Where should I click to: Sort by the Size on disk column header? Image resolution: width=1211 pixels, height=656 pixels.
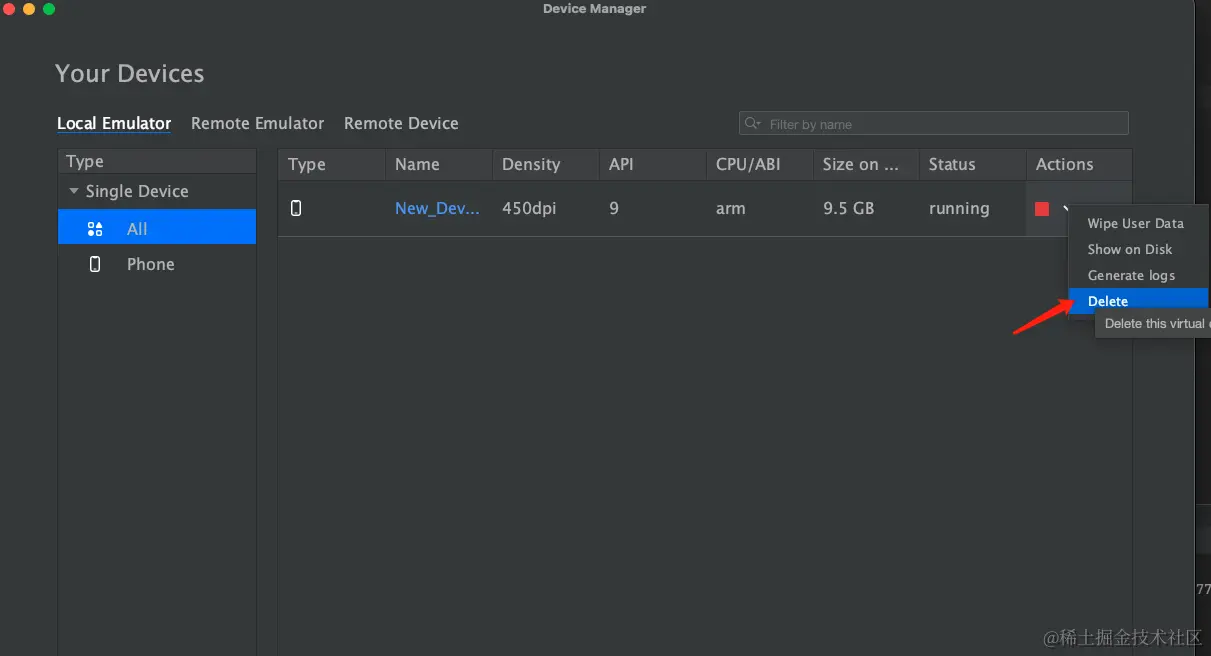866,164
